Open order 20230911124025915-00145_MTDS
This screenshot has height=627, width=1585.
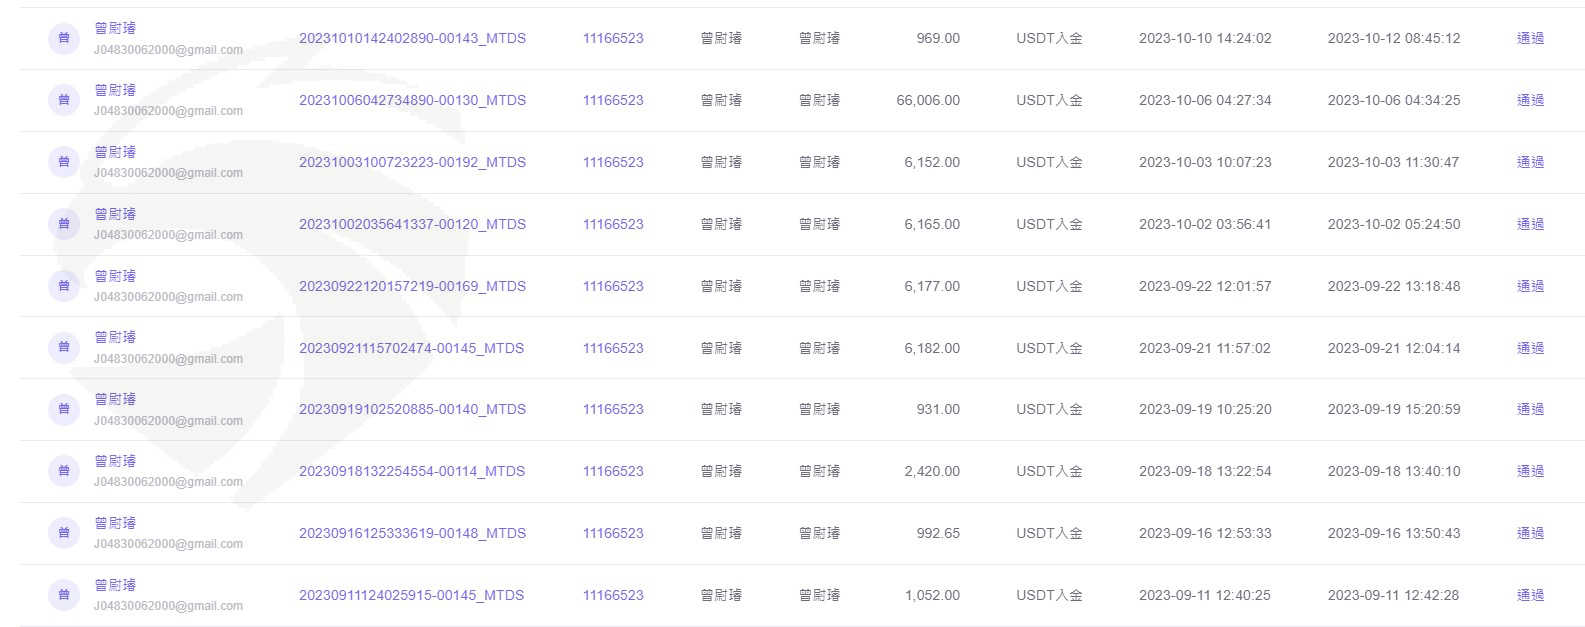411,595
